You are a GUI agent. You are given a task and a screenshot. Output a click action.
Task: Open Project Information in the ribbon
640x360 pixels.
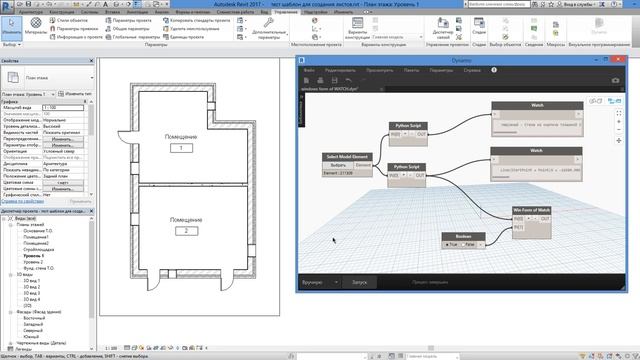point(76,37)
